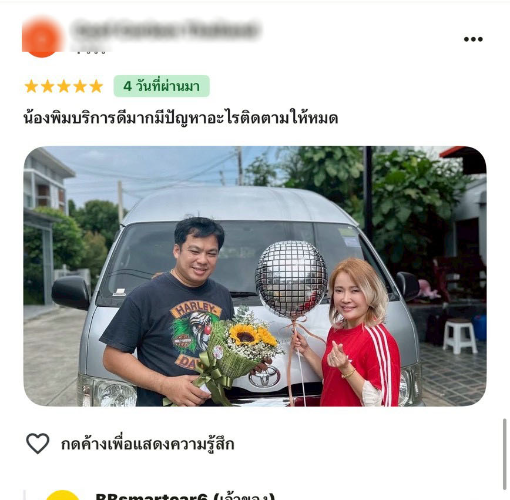
Task: Select the second rating star
Action: click(x=47, y=86)
